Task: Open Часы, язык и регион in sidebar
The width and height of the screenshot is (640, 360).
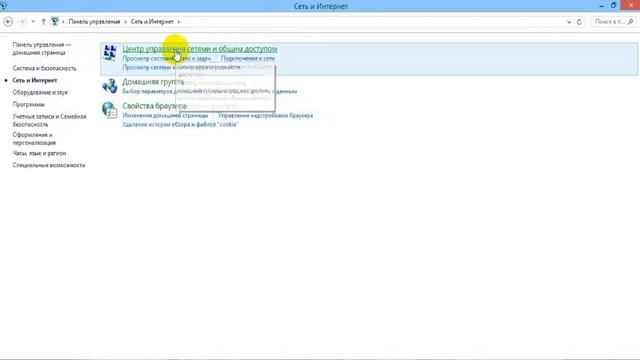Action: tap(39, 153)
